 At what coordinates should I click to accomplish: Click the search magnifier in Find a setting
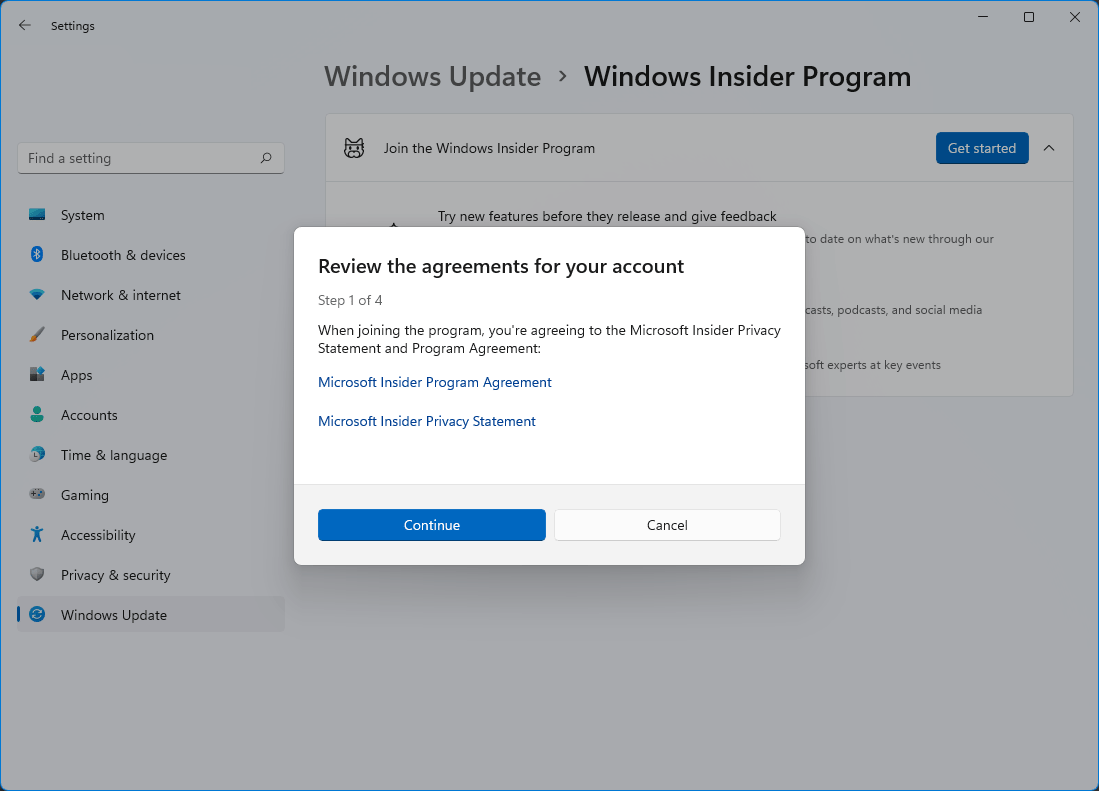266,157
